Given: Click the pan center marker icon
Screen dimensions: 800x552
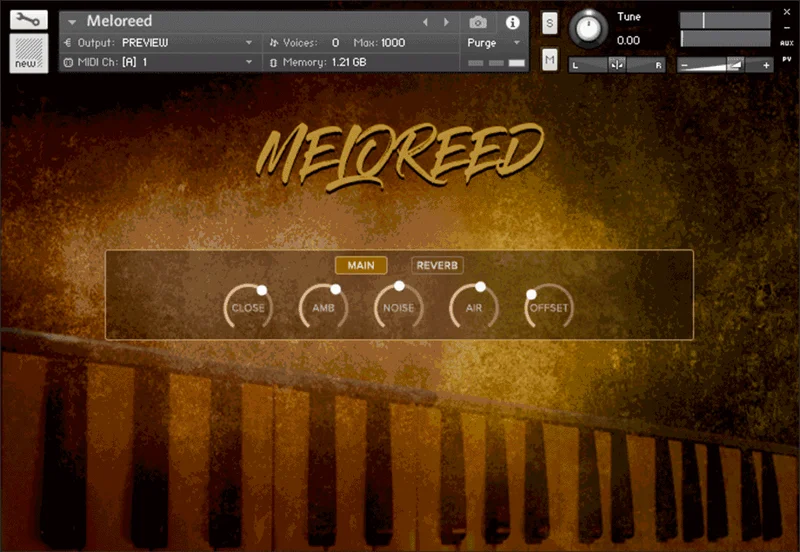Looking at the screenshot, I should pos(617,65).
